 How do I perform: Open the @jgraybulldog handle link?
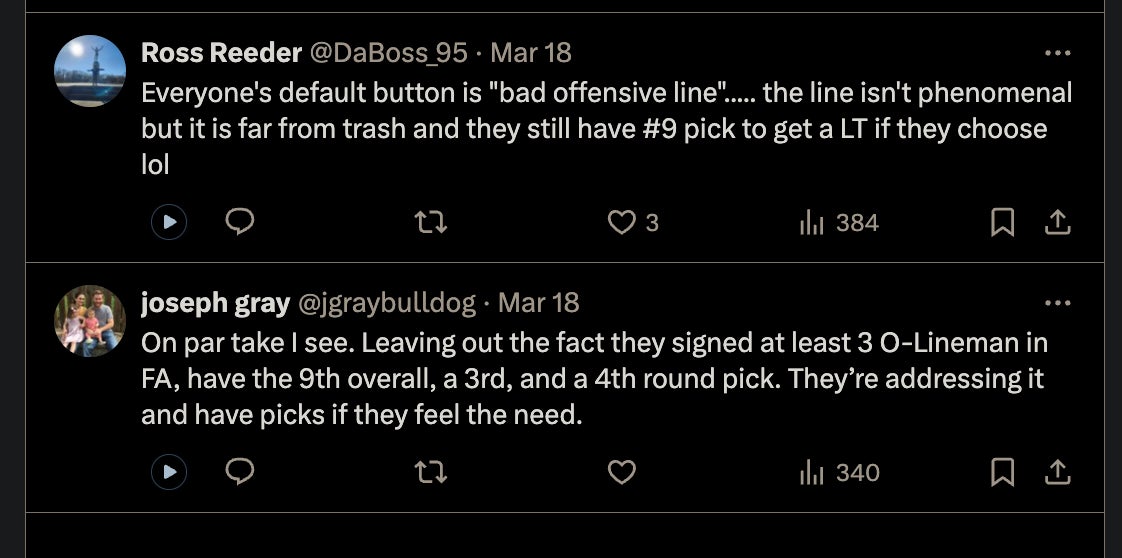(389, 302)
